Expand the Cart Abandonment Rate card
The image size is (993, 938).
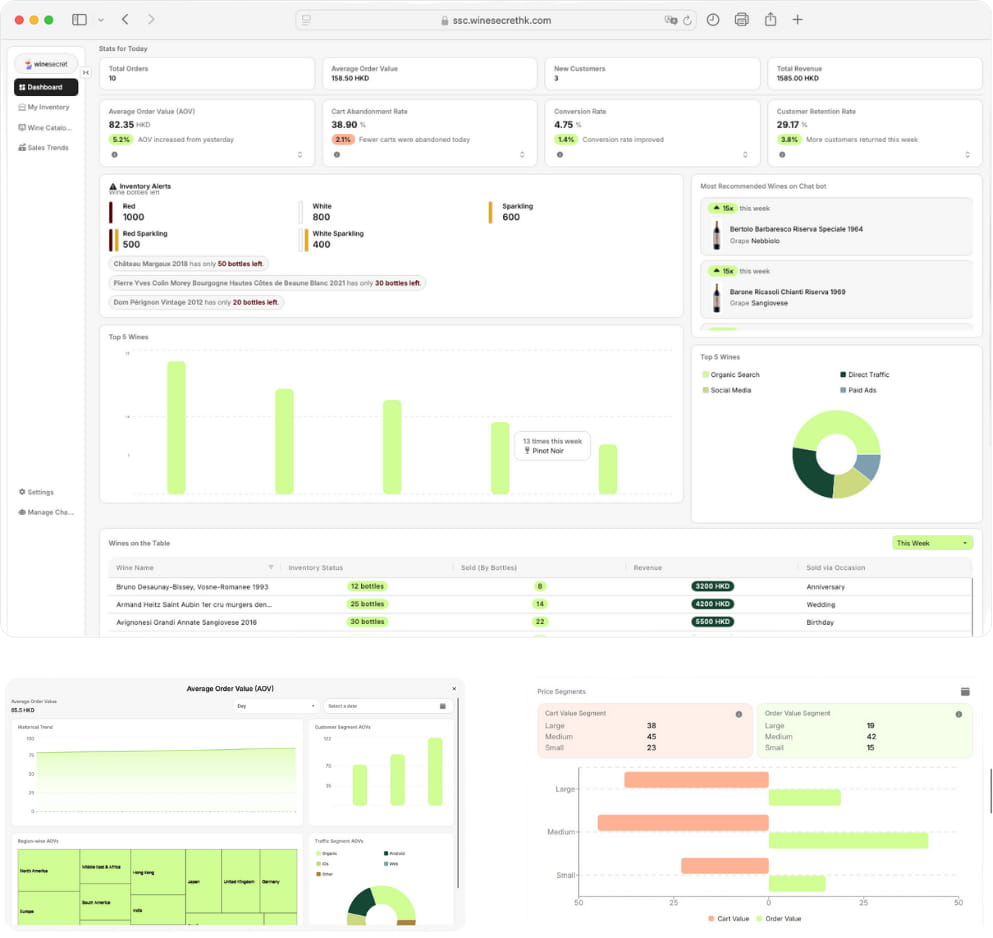point(522,154)
